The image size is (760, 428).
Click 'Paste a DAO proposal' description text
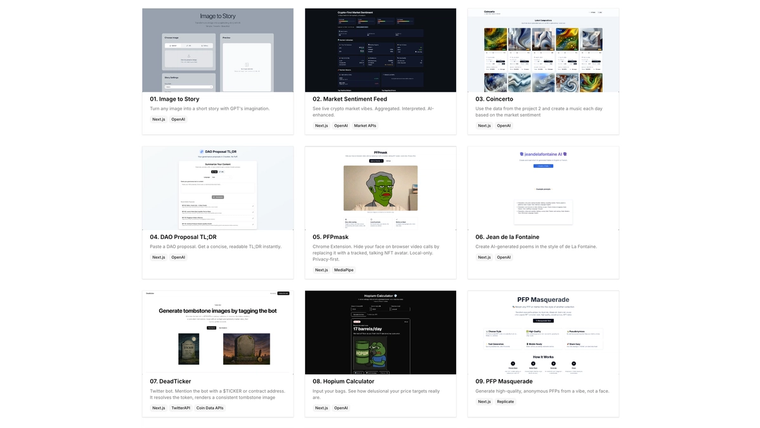tap(215, 247)
